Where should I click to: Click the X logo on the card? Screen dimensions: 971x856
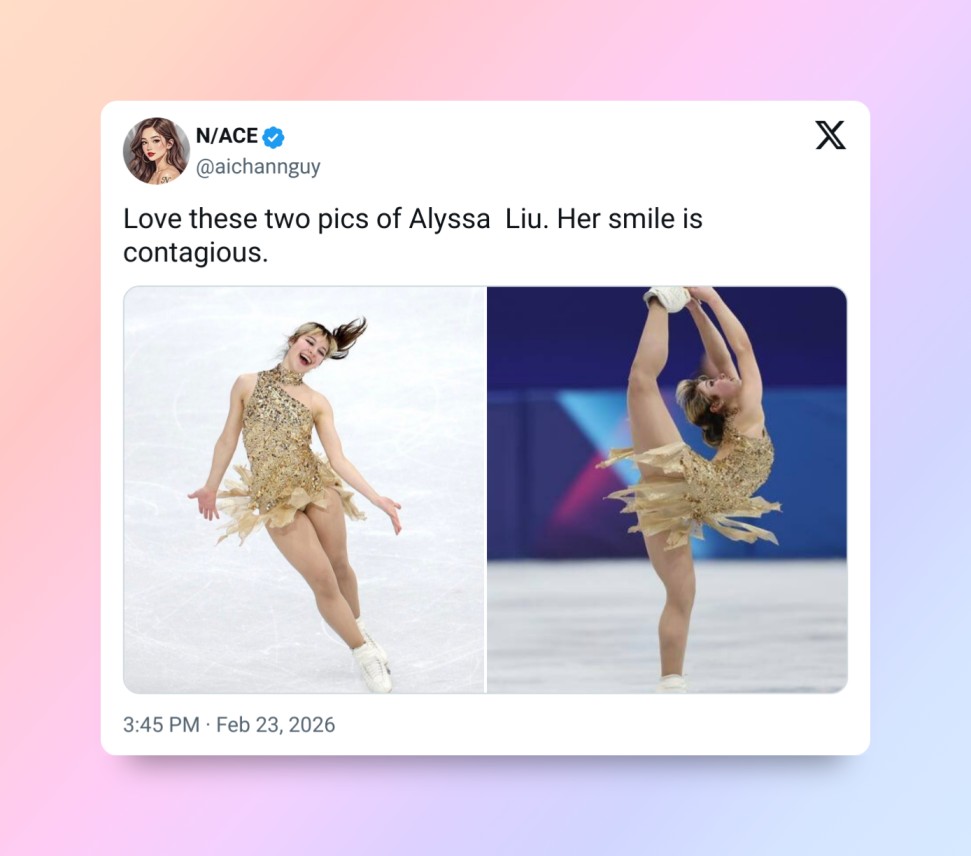[x=830, y=135]
